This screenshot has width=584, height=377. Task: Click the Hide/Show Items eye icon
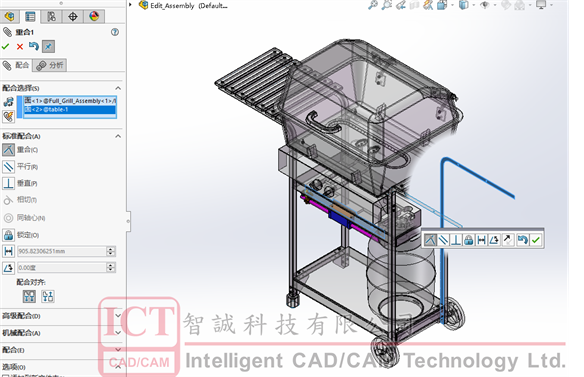point(485,5)
